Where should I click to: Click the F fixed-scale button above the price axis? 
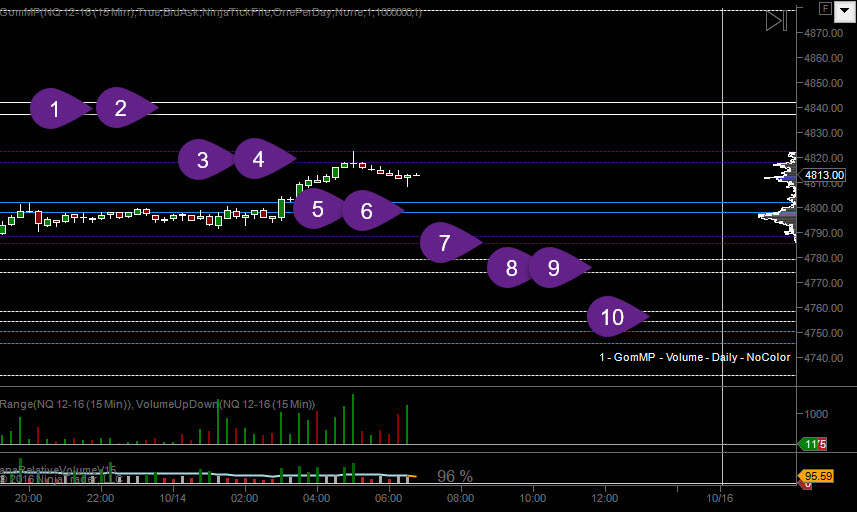[x=825, y=8]
